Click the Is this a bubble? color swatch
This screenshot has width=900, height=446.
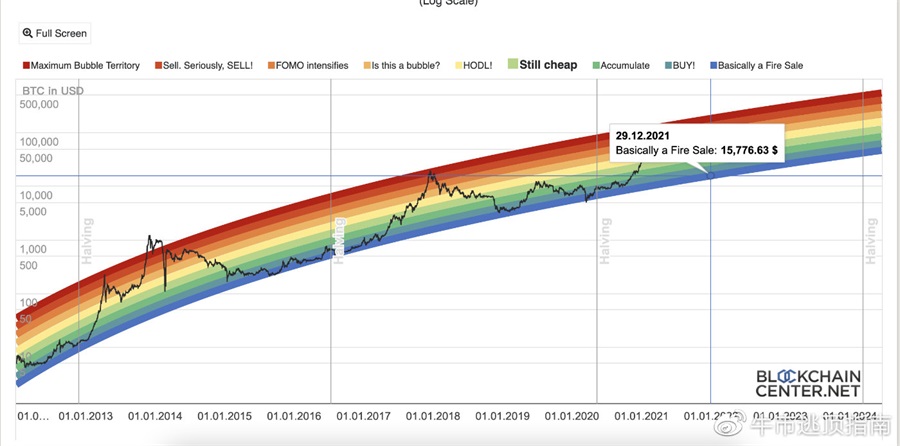pos(365,65)
